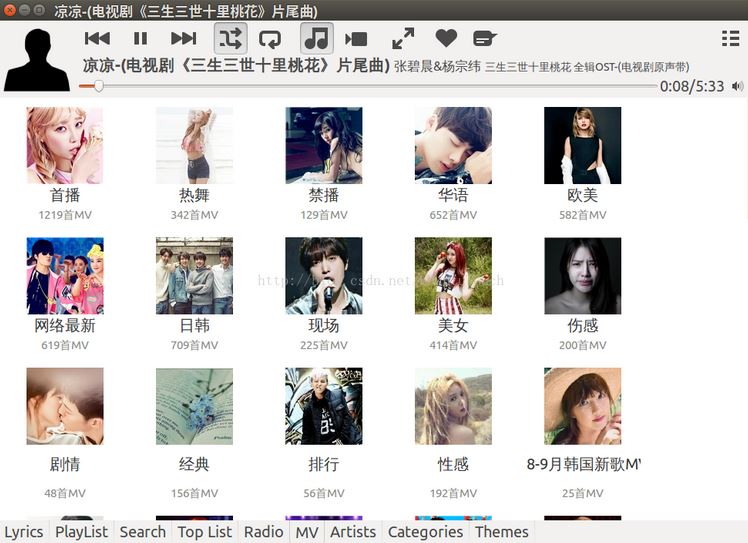Close the player window
The image size is (748, 543).
click(x=10, y=10)
